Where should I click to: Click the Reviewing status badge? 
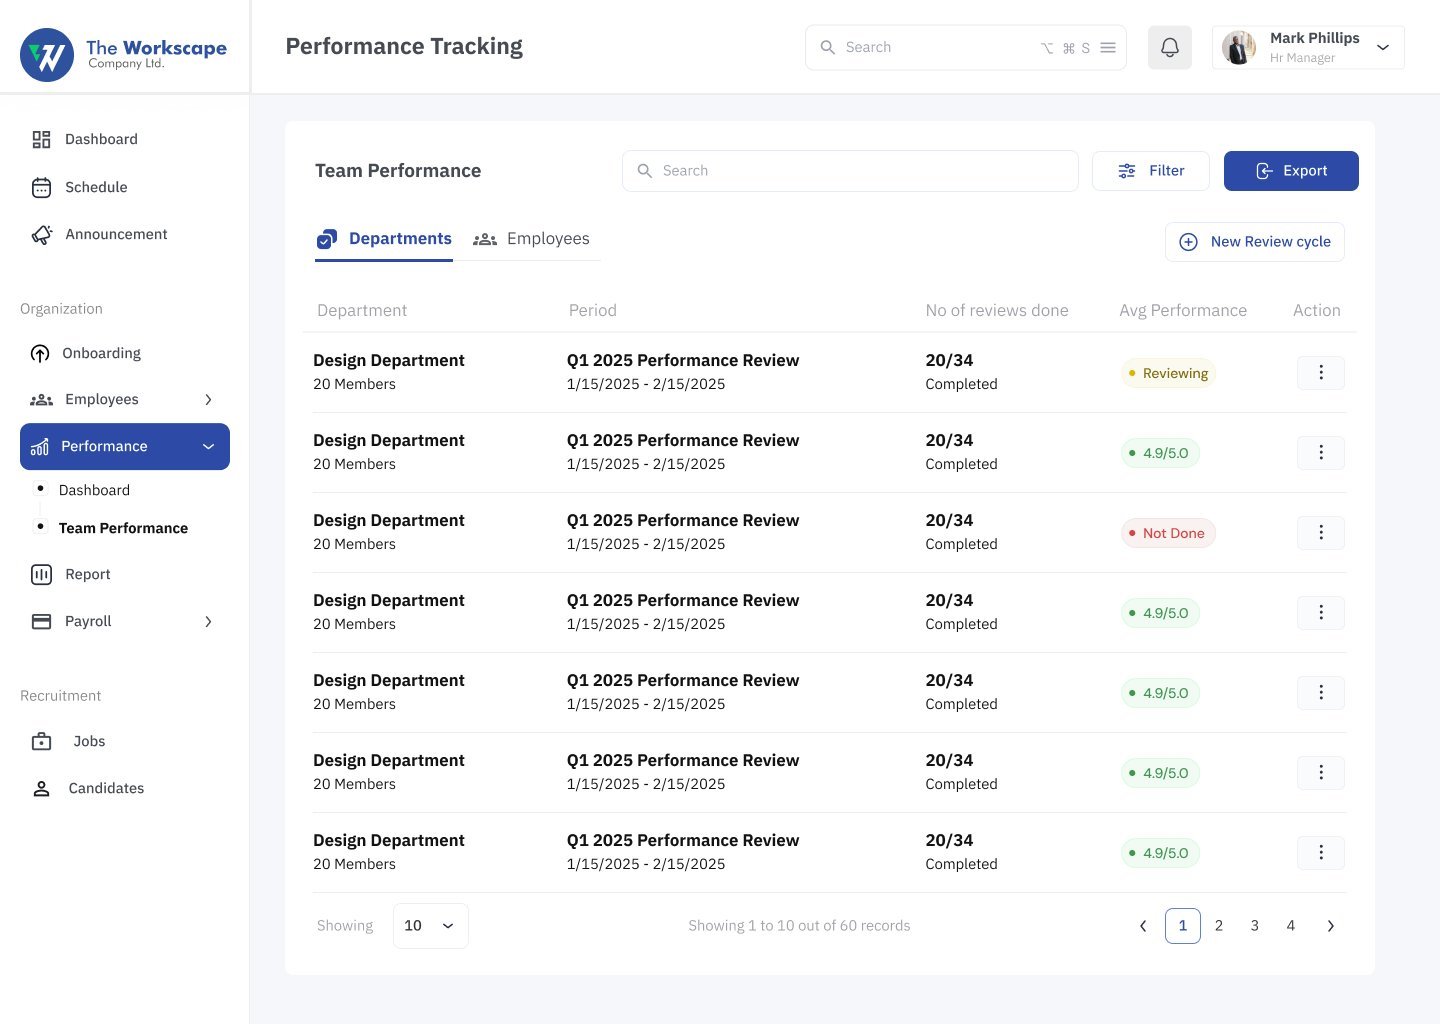tap(1168, 373)
